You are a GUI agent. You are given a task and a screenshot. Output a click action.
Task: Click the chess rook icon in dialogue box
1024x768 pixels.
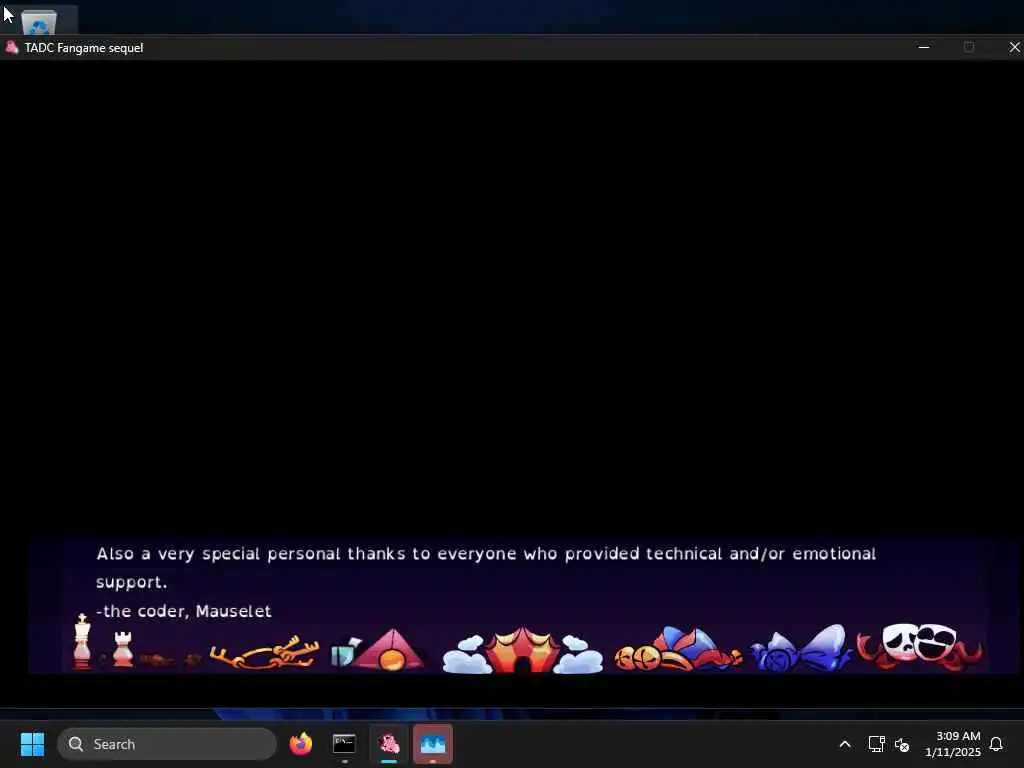pos(123,648)
